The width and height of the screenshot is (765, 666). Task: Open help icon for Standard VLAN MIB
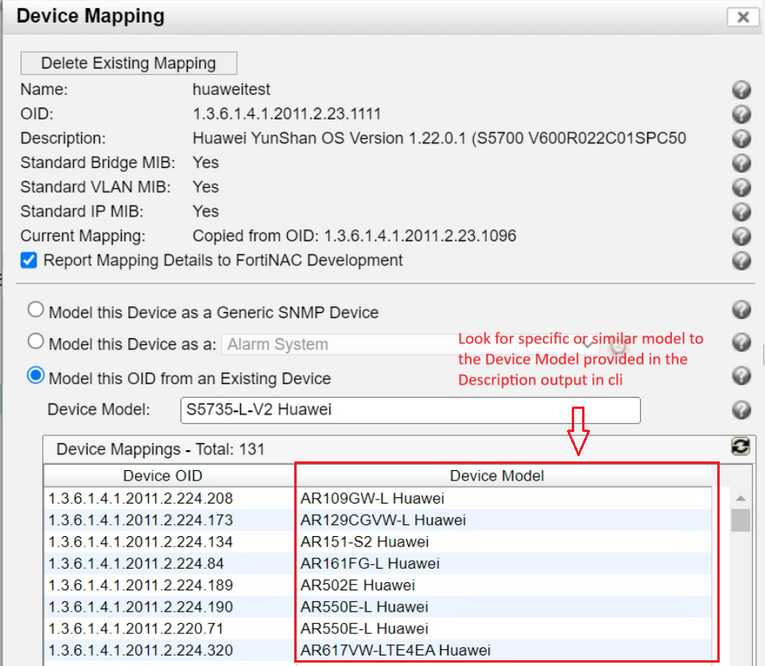coord(741,187)
